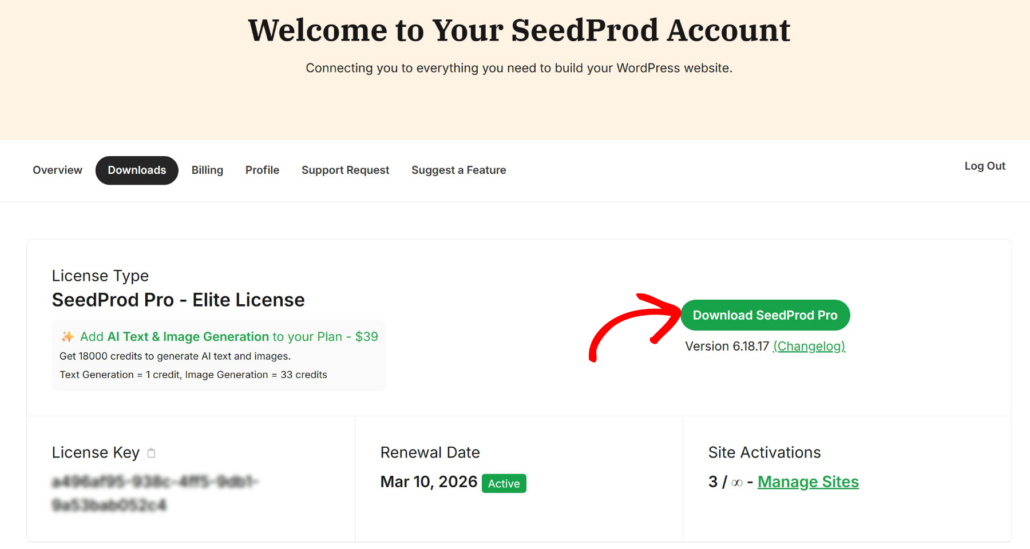This screenshot has height=549, width=1030.
Task: Open the Manage Sites link
Action: coord(808,482)
